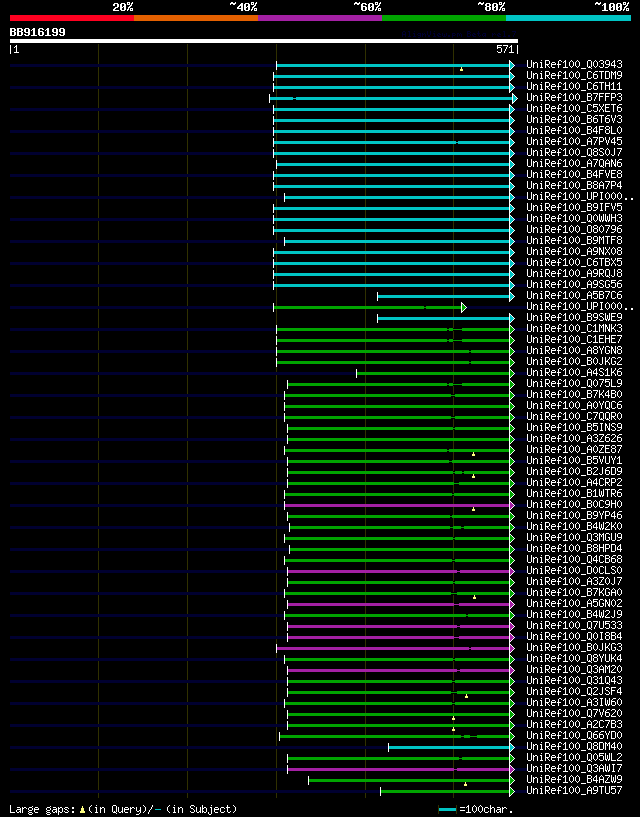Click the Large gaps legend text
The height and width of the screenshot is (817, 640).
(44, 810)
